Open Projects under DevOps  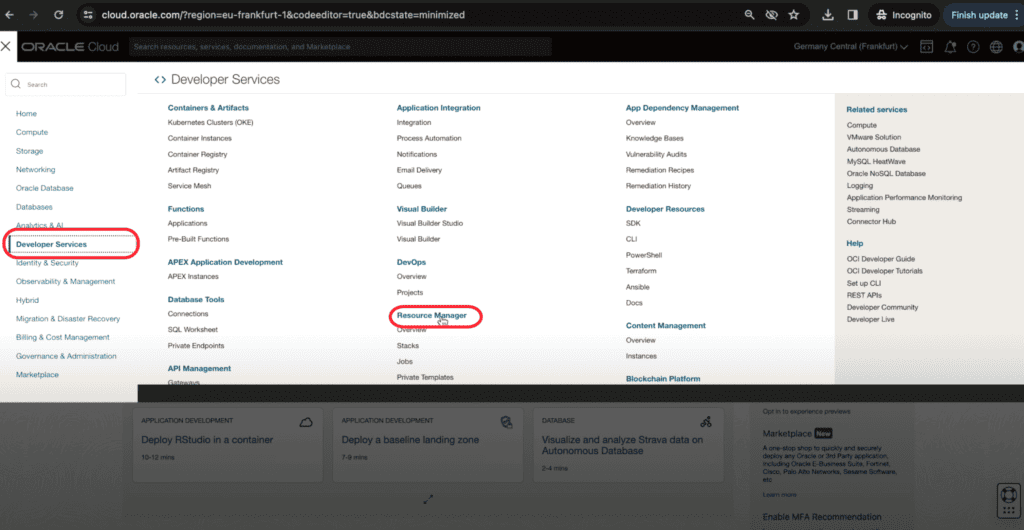pyautogui.click(x=409, y=292)
